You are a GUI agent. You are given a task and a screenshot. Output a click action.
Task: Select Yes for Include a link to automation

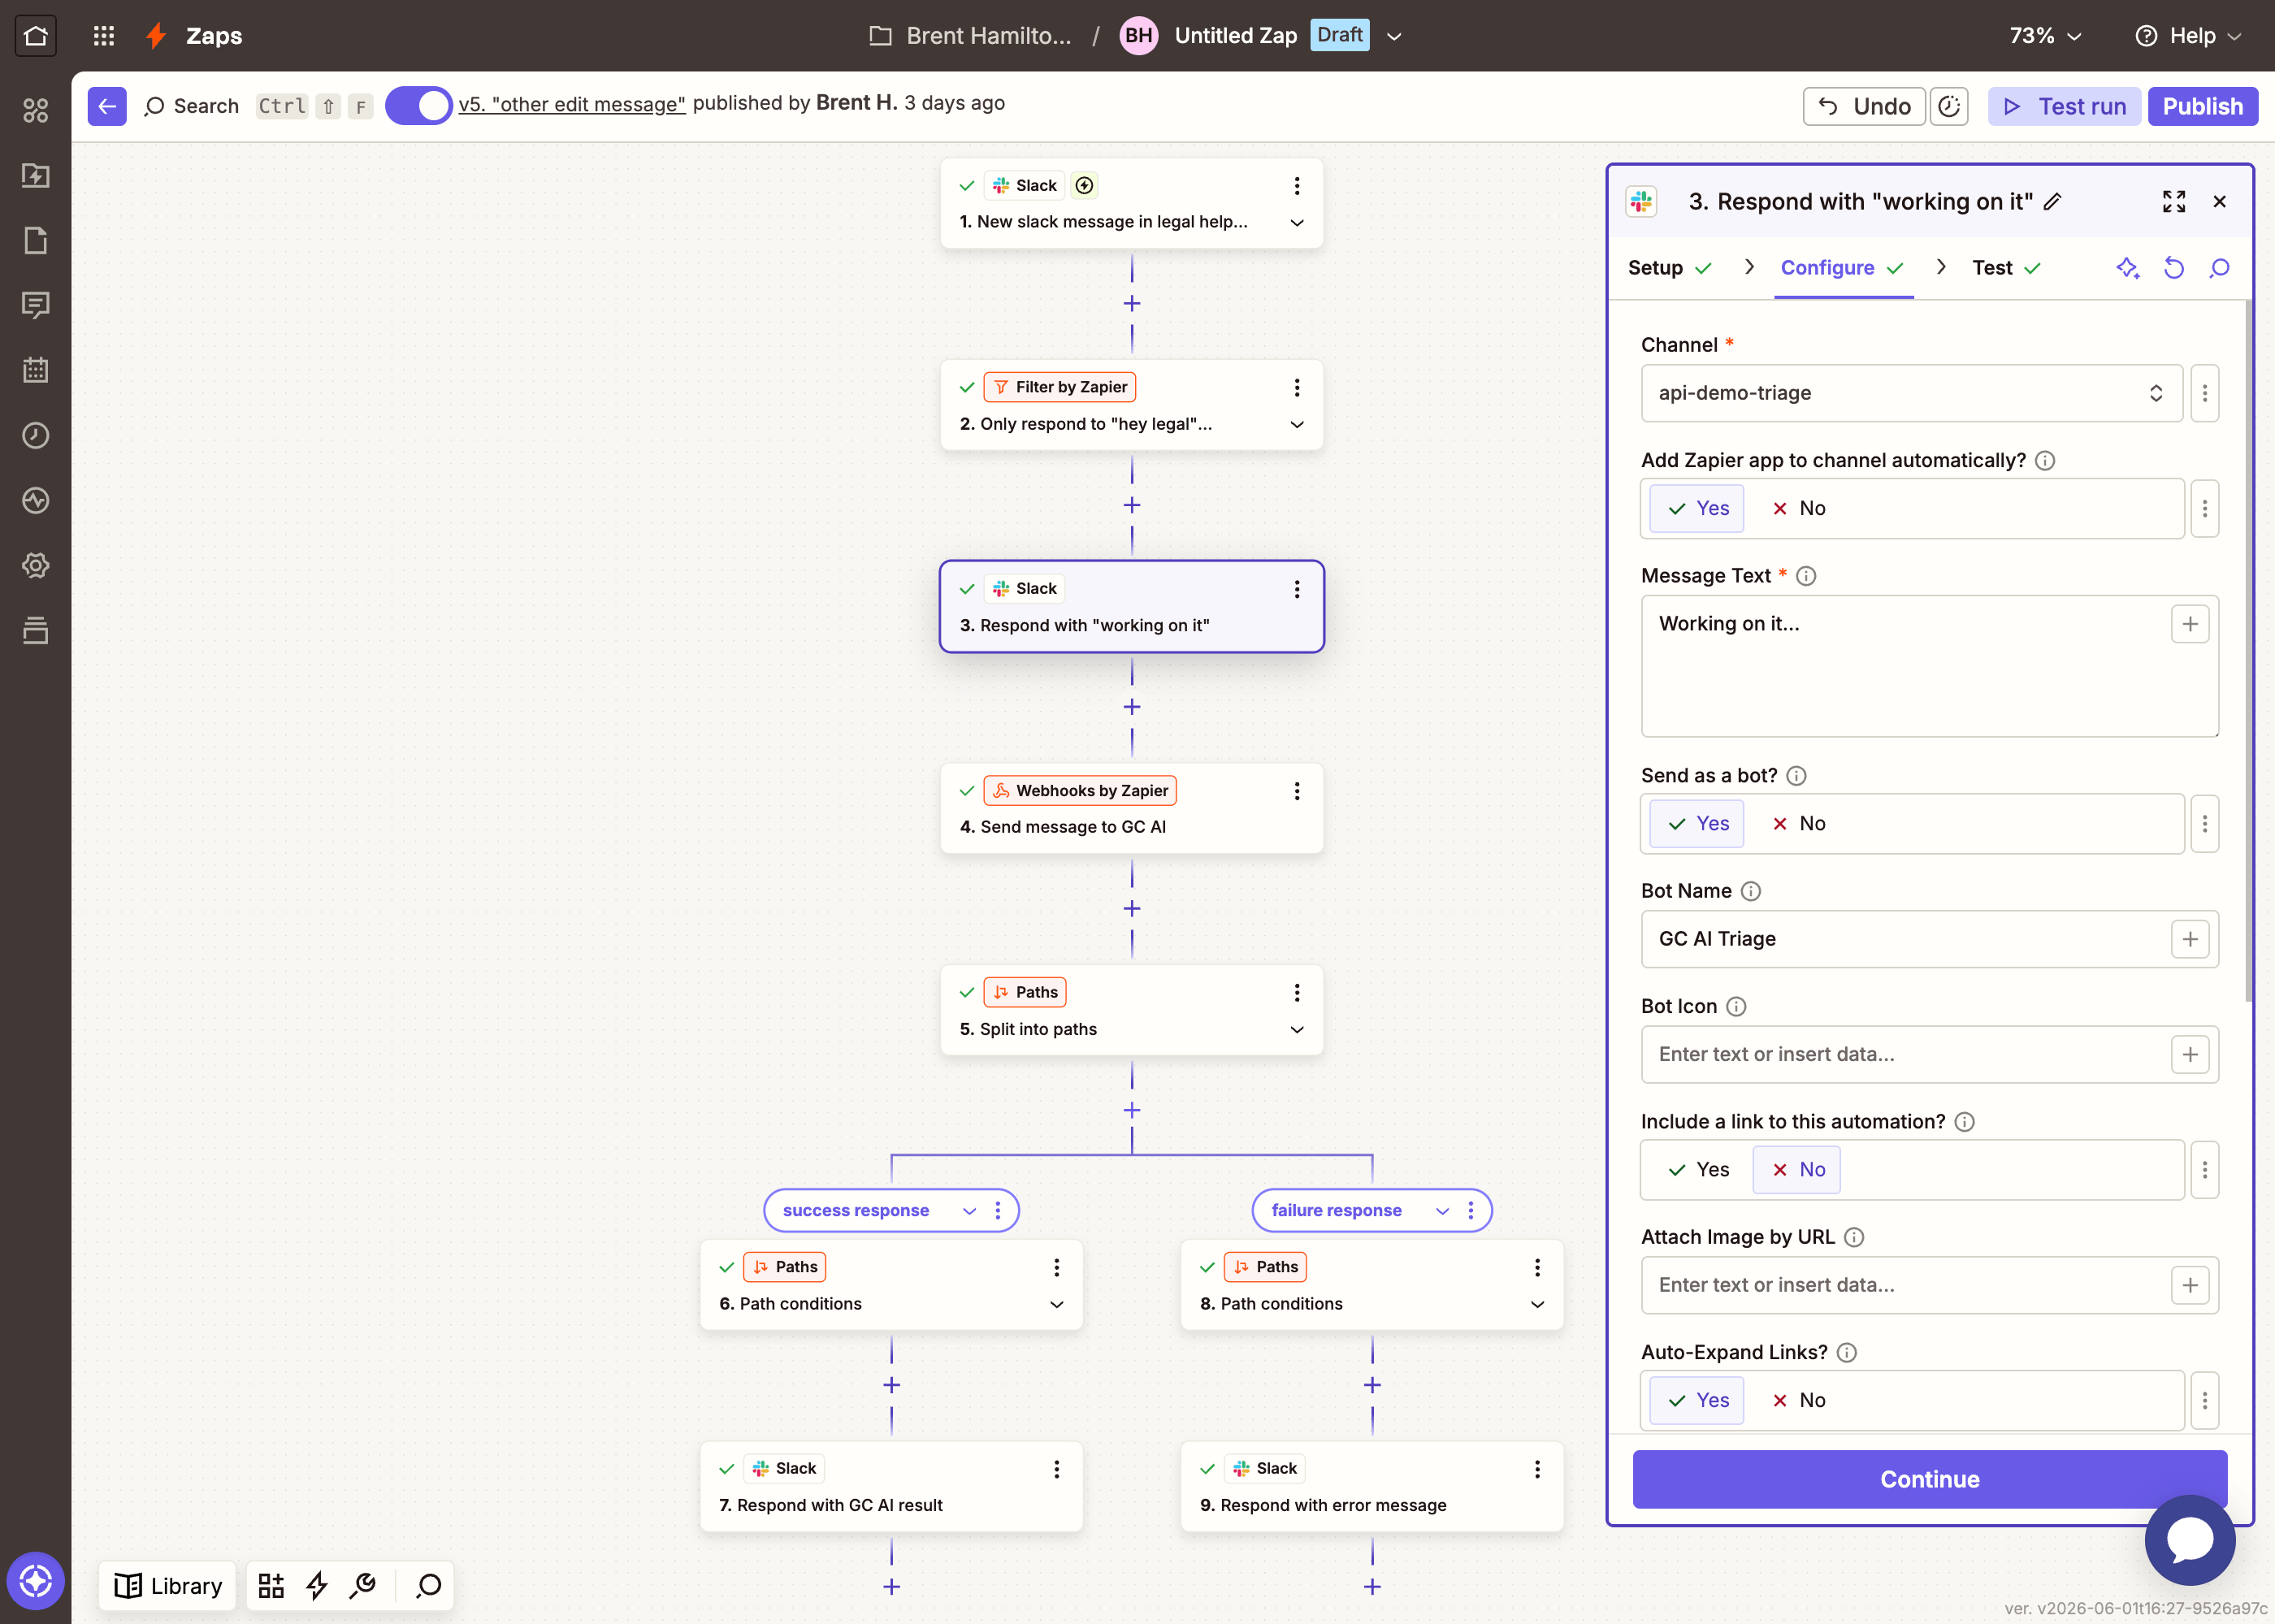click(x=1697, y=1169)
